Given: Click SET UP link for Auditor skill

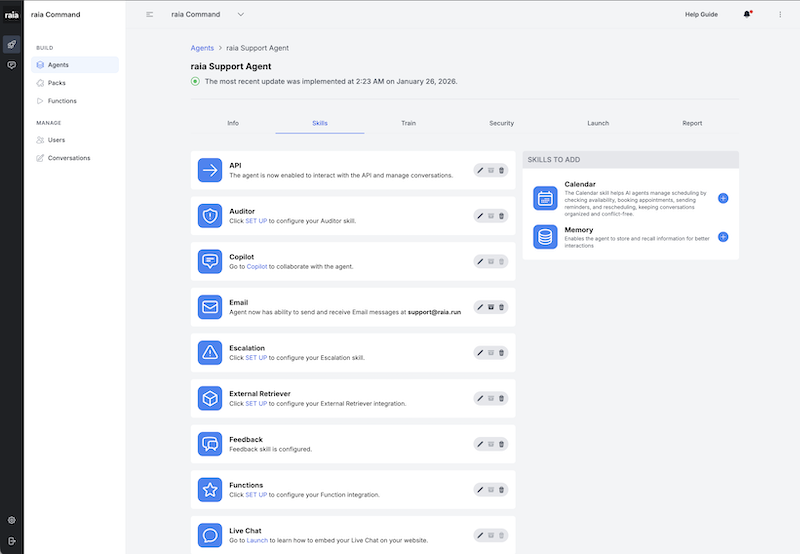Looking at the screenshot, I should click(256, 221).
